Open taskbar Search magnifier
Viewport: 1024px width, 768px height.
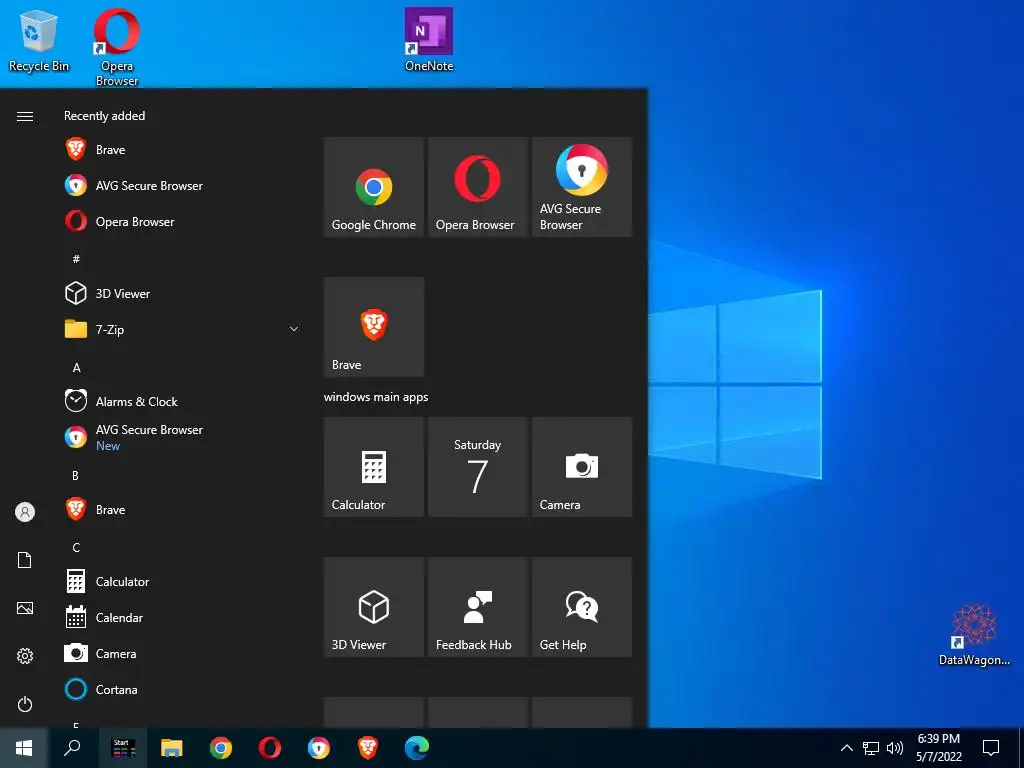[x=72, y=748]
